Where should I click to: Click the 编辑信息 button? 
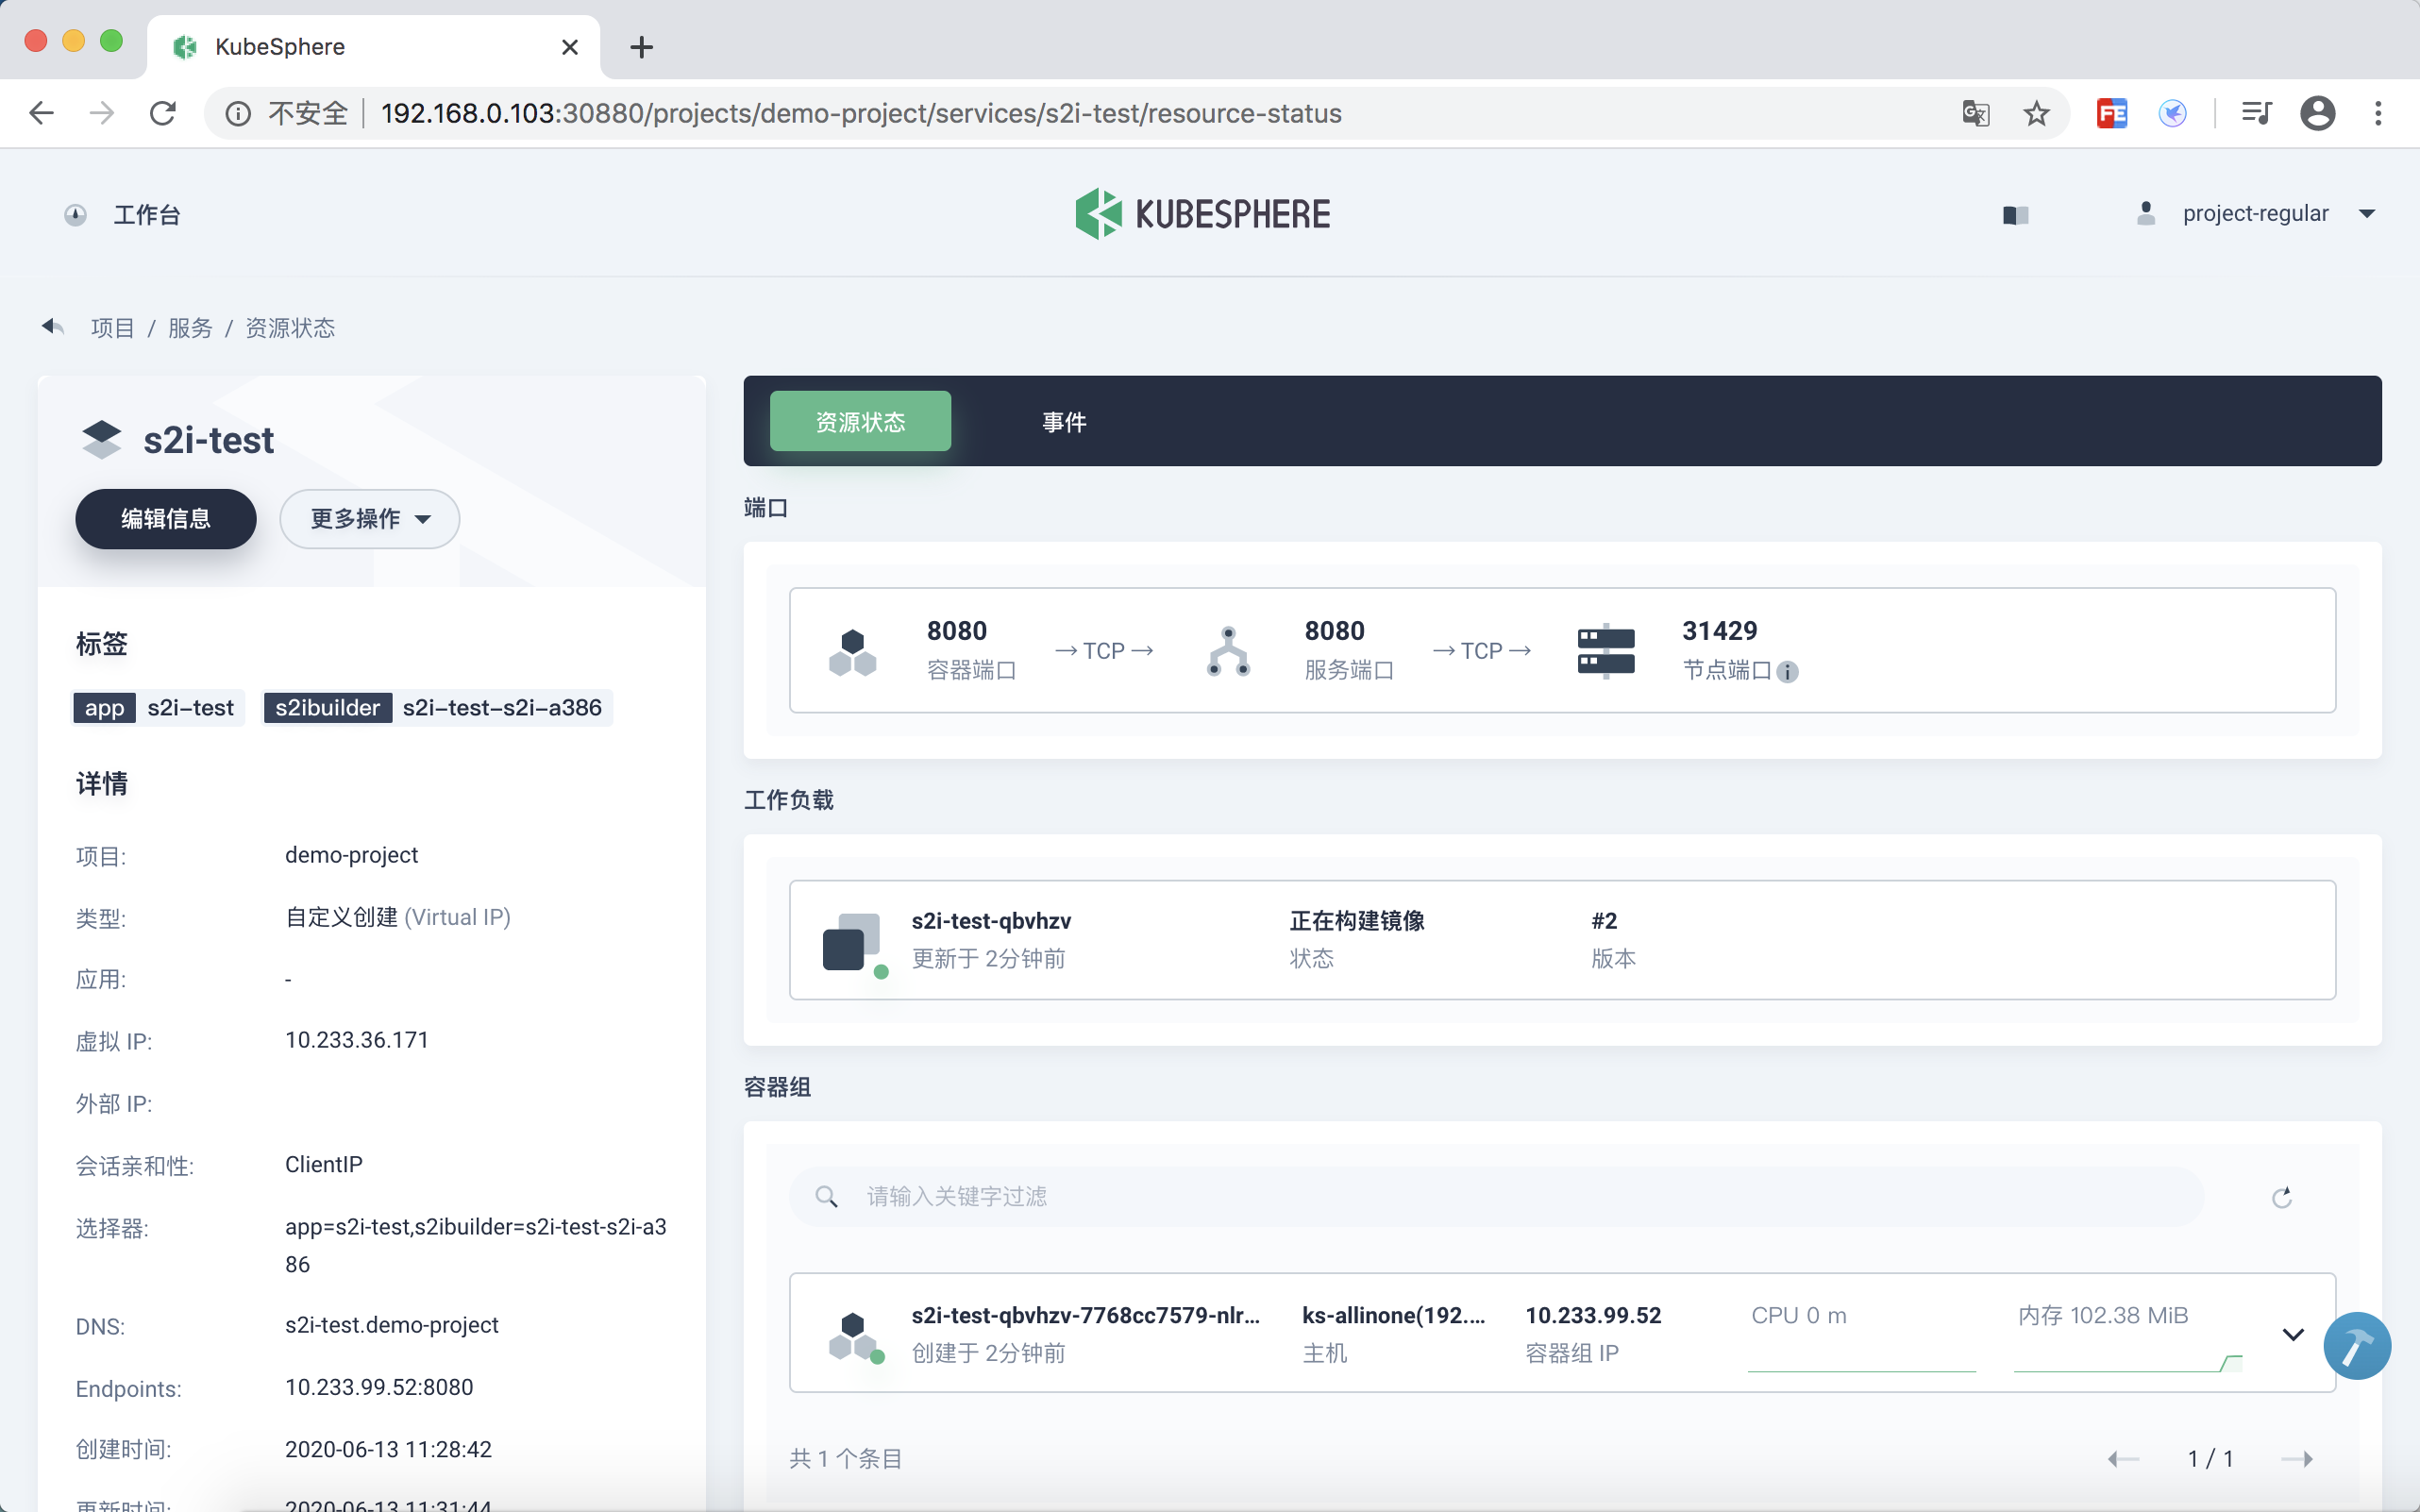[166, 519]
